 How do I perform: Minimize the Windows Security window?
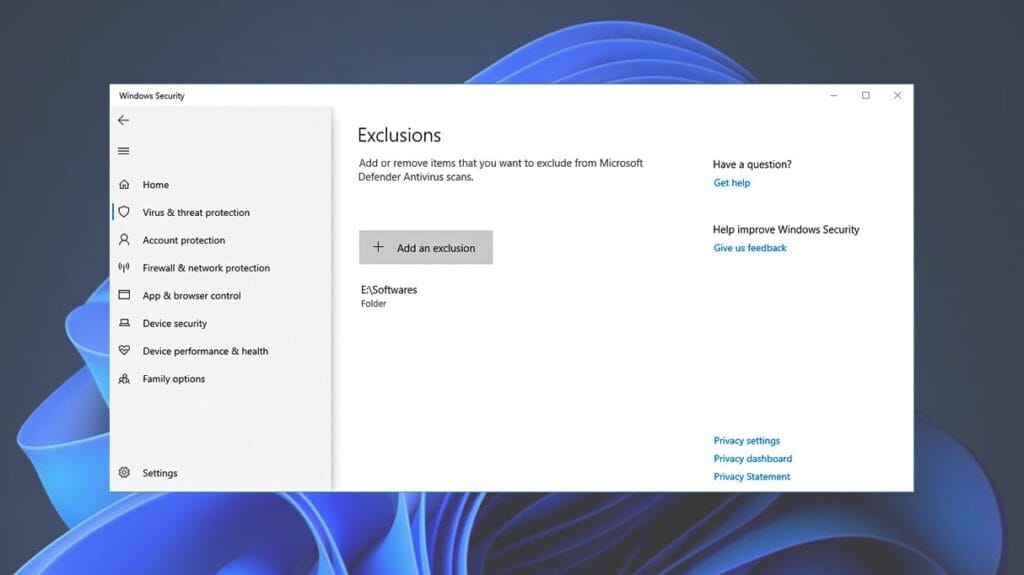(834, 95)
